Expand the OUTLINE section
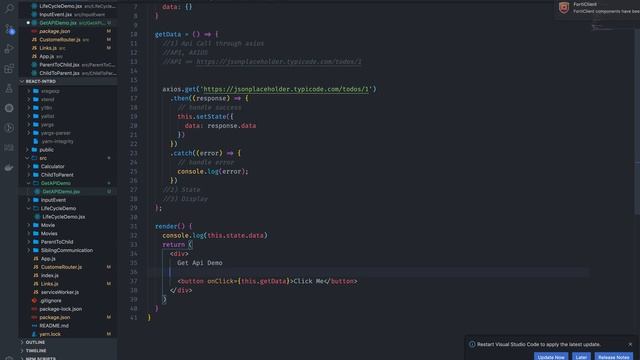 click(68, 342)
